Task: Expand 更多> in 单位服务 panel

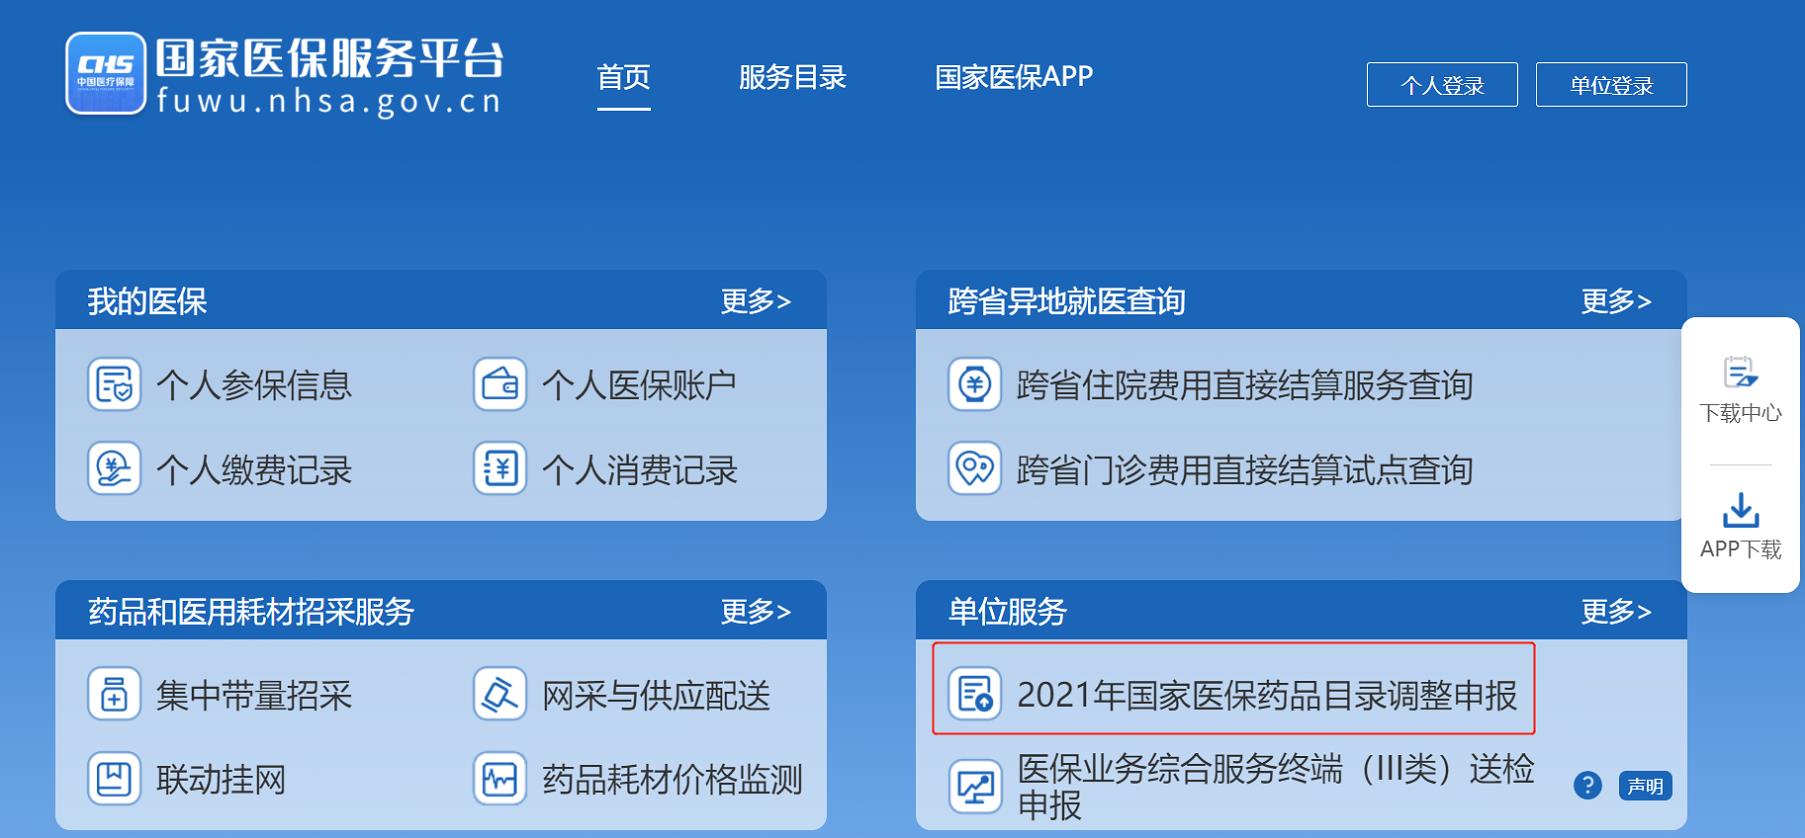Action: pos(1616,611)
